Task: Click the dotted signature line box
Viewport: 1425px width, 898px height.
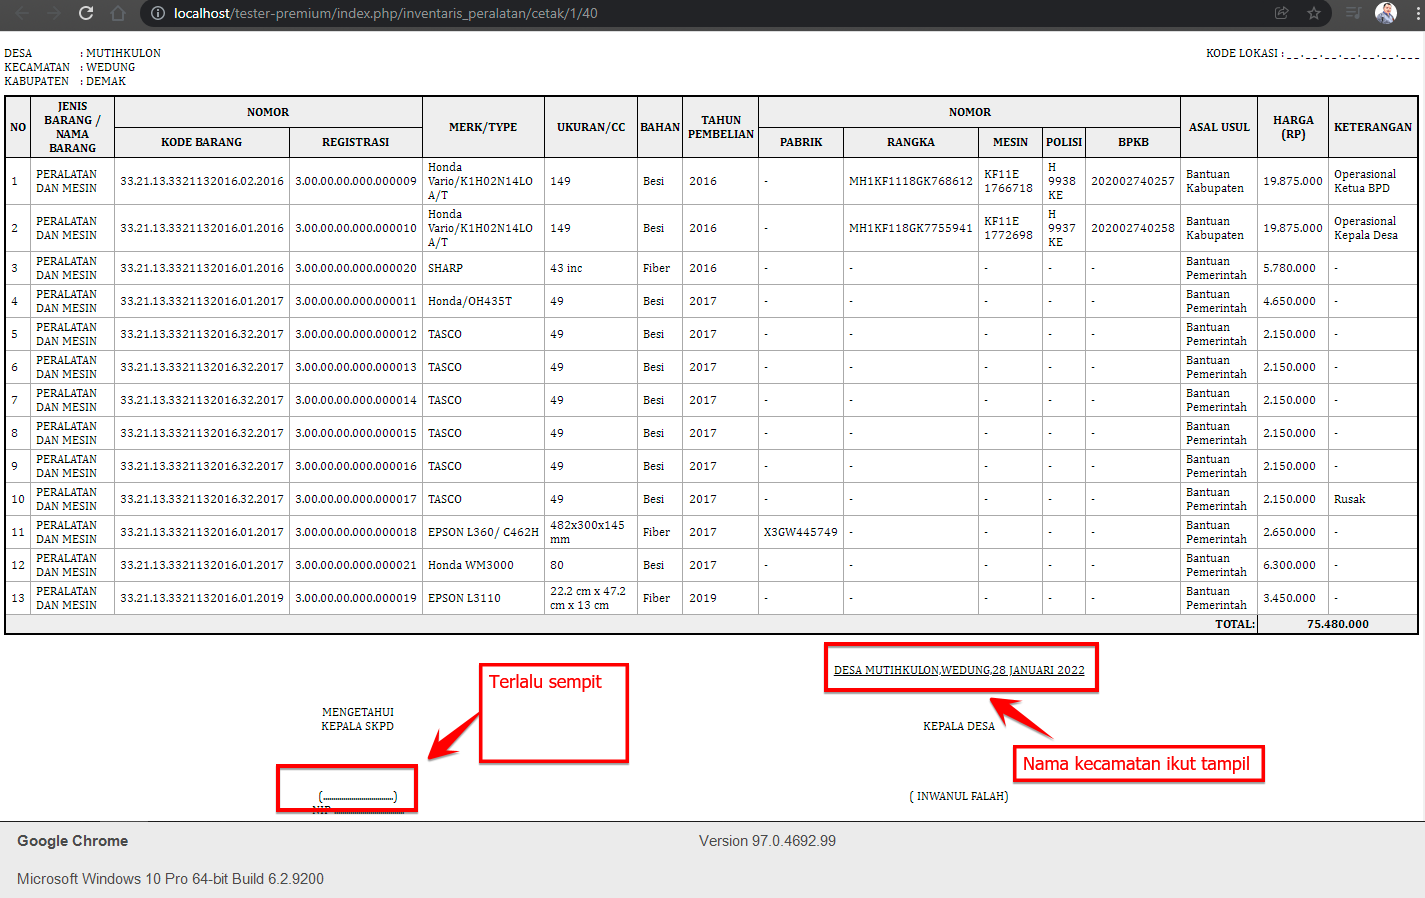Action: pyautogui.click(x=346, y=789)
